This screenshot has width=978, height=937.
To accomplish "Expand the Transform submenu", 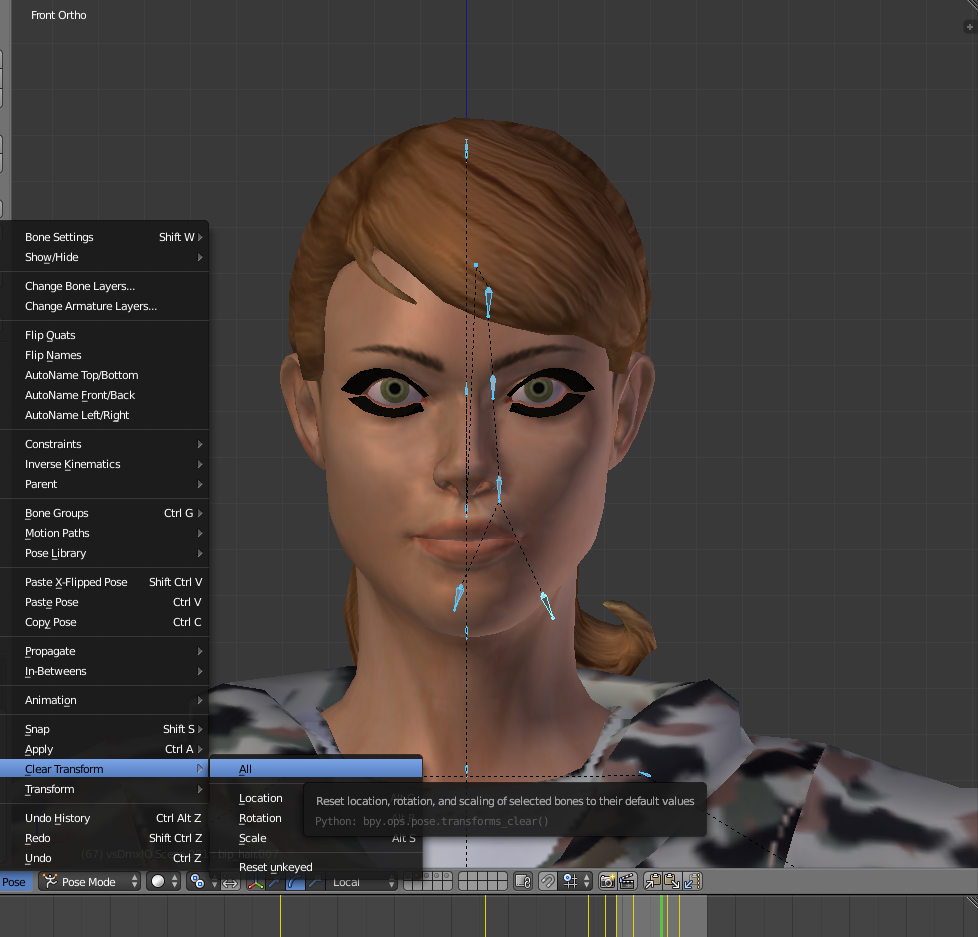I will pos(104,789).
